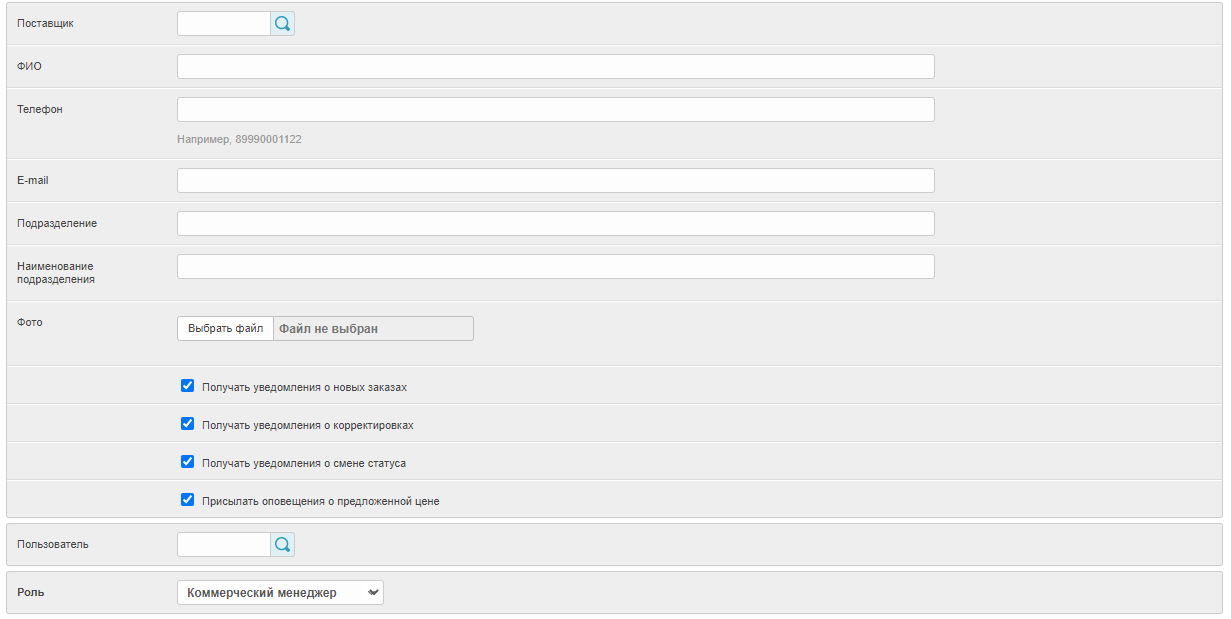Select the Телефон input field
This screenshot has width=1231, height=619.
pyautogui.click(x=555, y=110)
